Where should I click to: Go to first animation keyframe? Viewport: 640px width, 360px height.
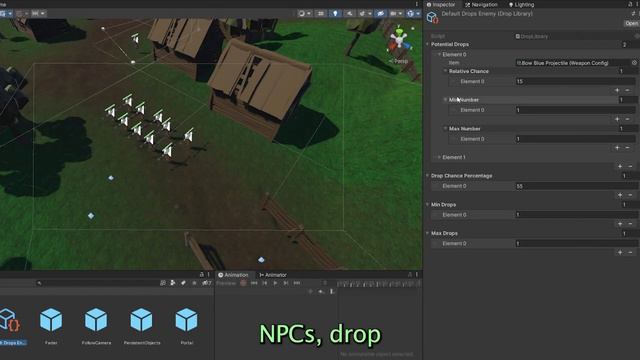254,283
